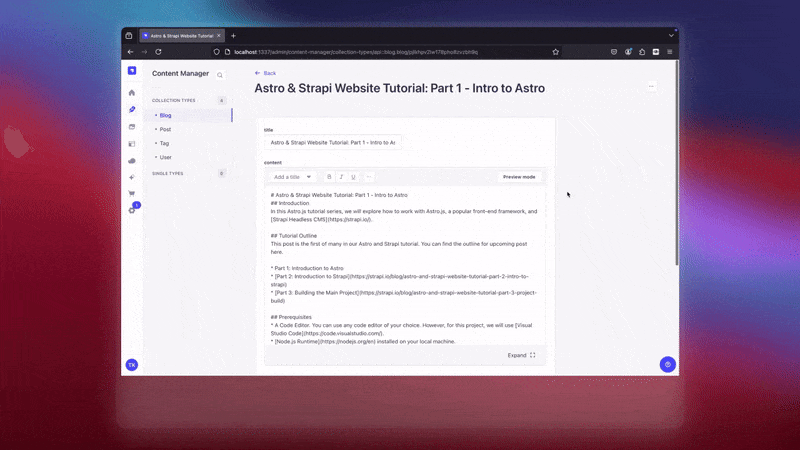Open the Firefox account icon
Viewport: 800px width, 450px height.
click(628, 52)
